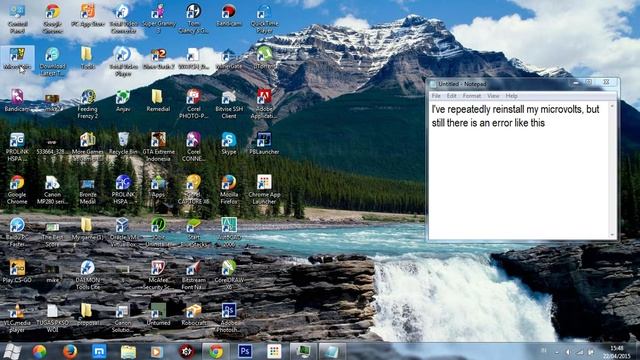Open the Baidu PC Faster shortcut
The width and height of the screenshot is (640, 360).
(x=17, y=232)
